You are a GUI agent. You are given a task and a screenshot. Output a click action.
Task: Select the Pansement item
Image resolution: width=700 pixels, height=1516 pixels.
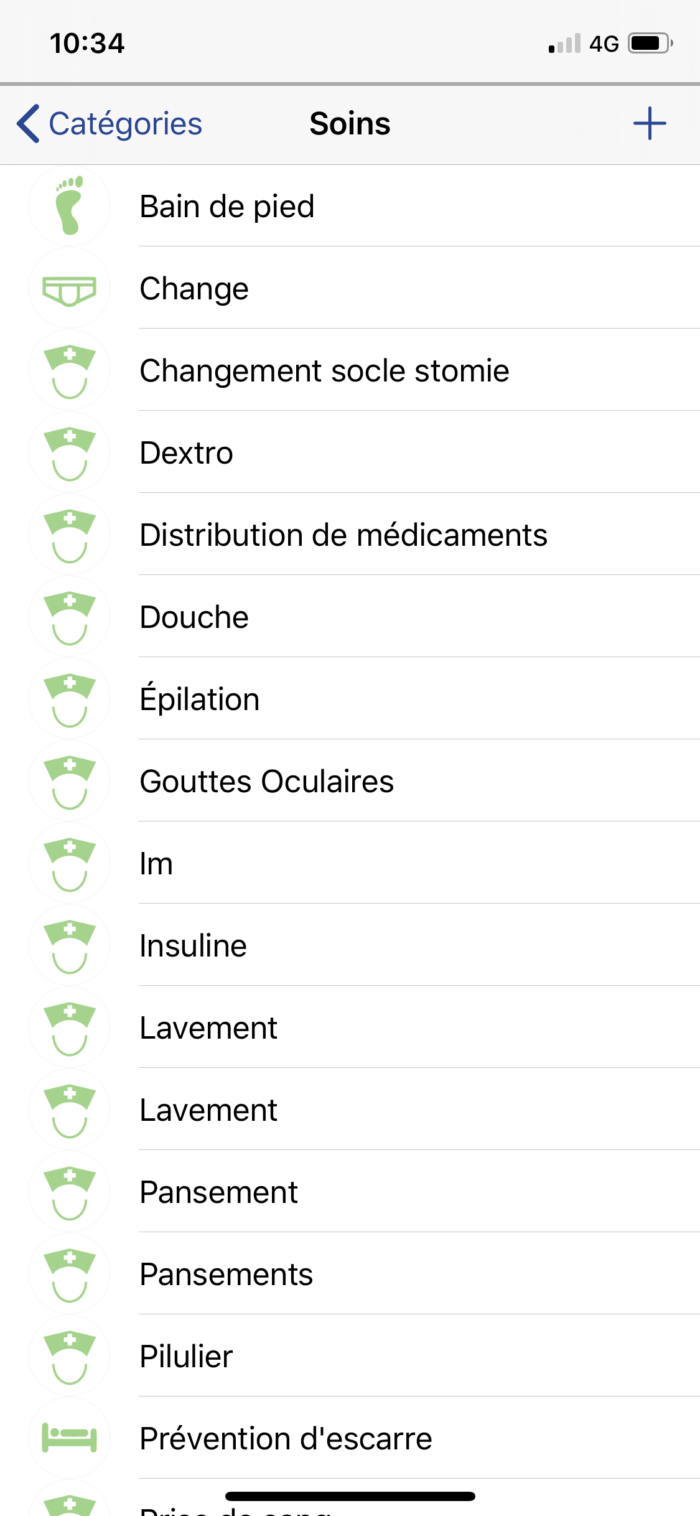click(350, 1192)
